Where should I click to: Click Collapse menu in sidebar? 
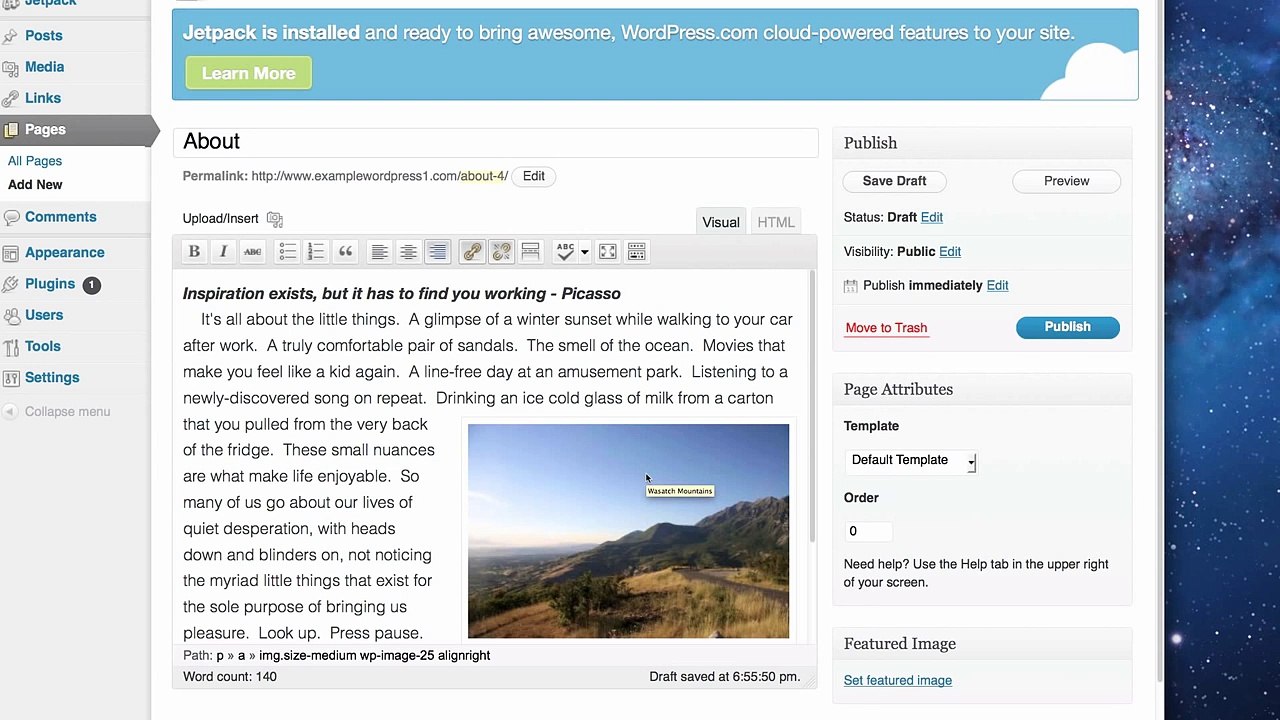point(67,411)
